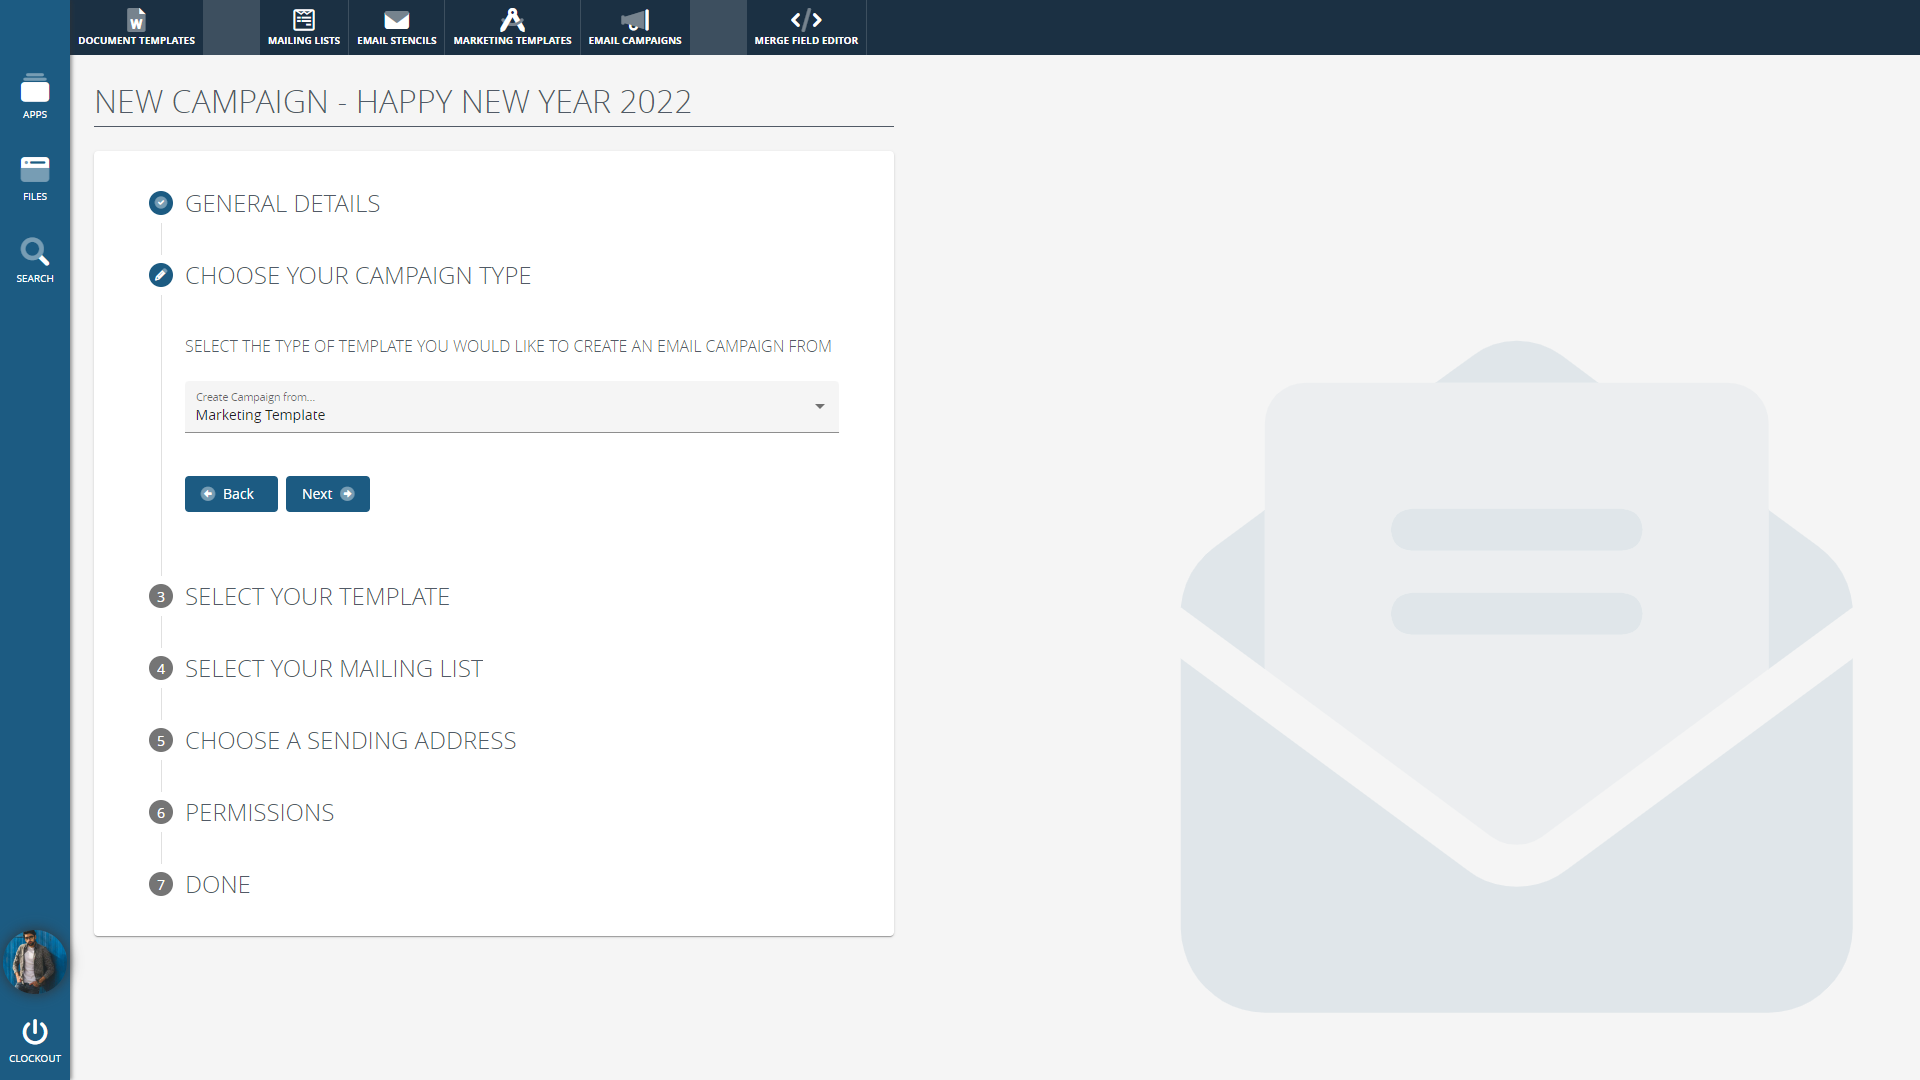Click the Search sidebar icon
Viewport: 1920px width, 1080px height.
[x=35, y=260]
